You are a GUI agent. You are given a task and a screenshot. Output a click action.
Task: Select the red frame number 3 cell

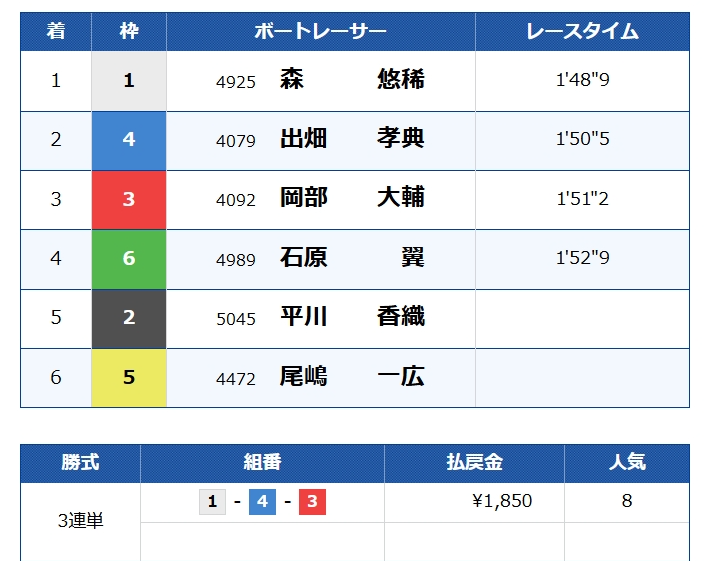point(129,199)
